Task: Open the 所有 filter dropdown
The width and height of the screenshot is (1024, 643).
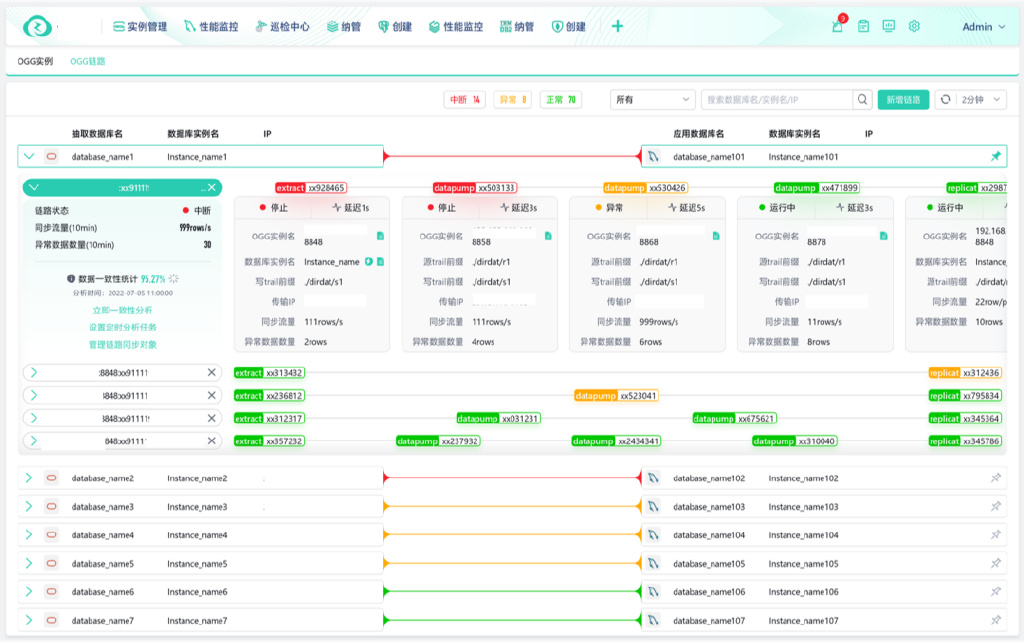Action: [652, 100]
